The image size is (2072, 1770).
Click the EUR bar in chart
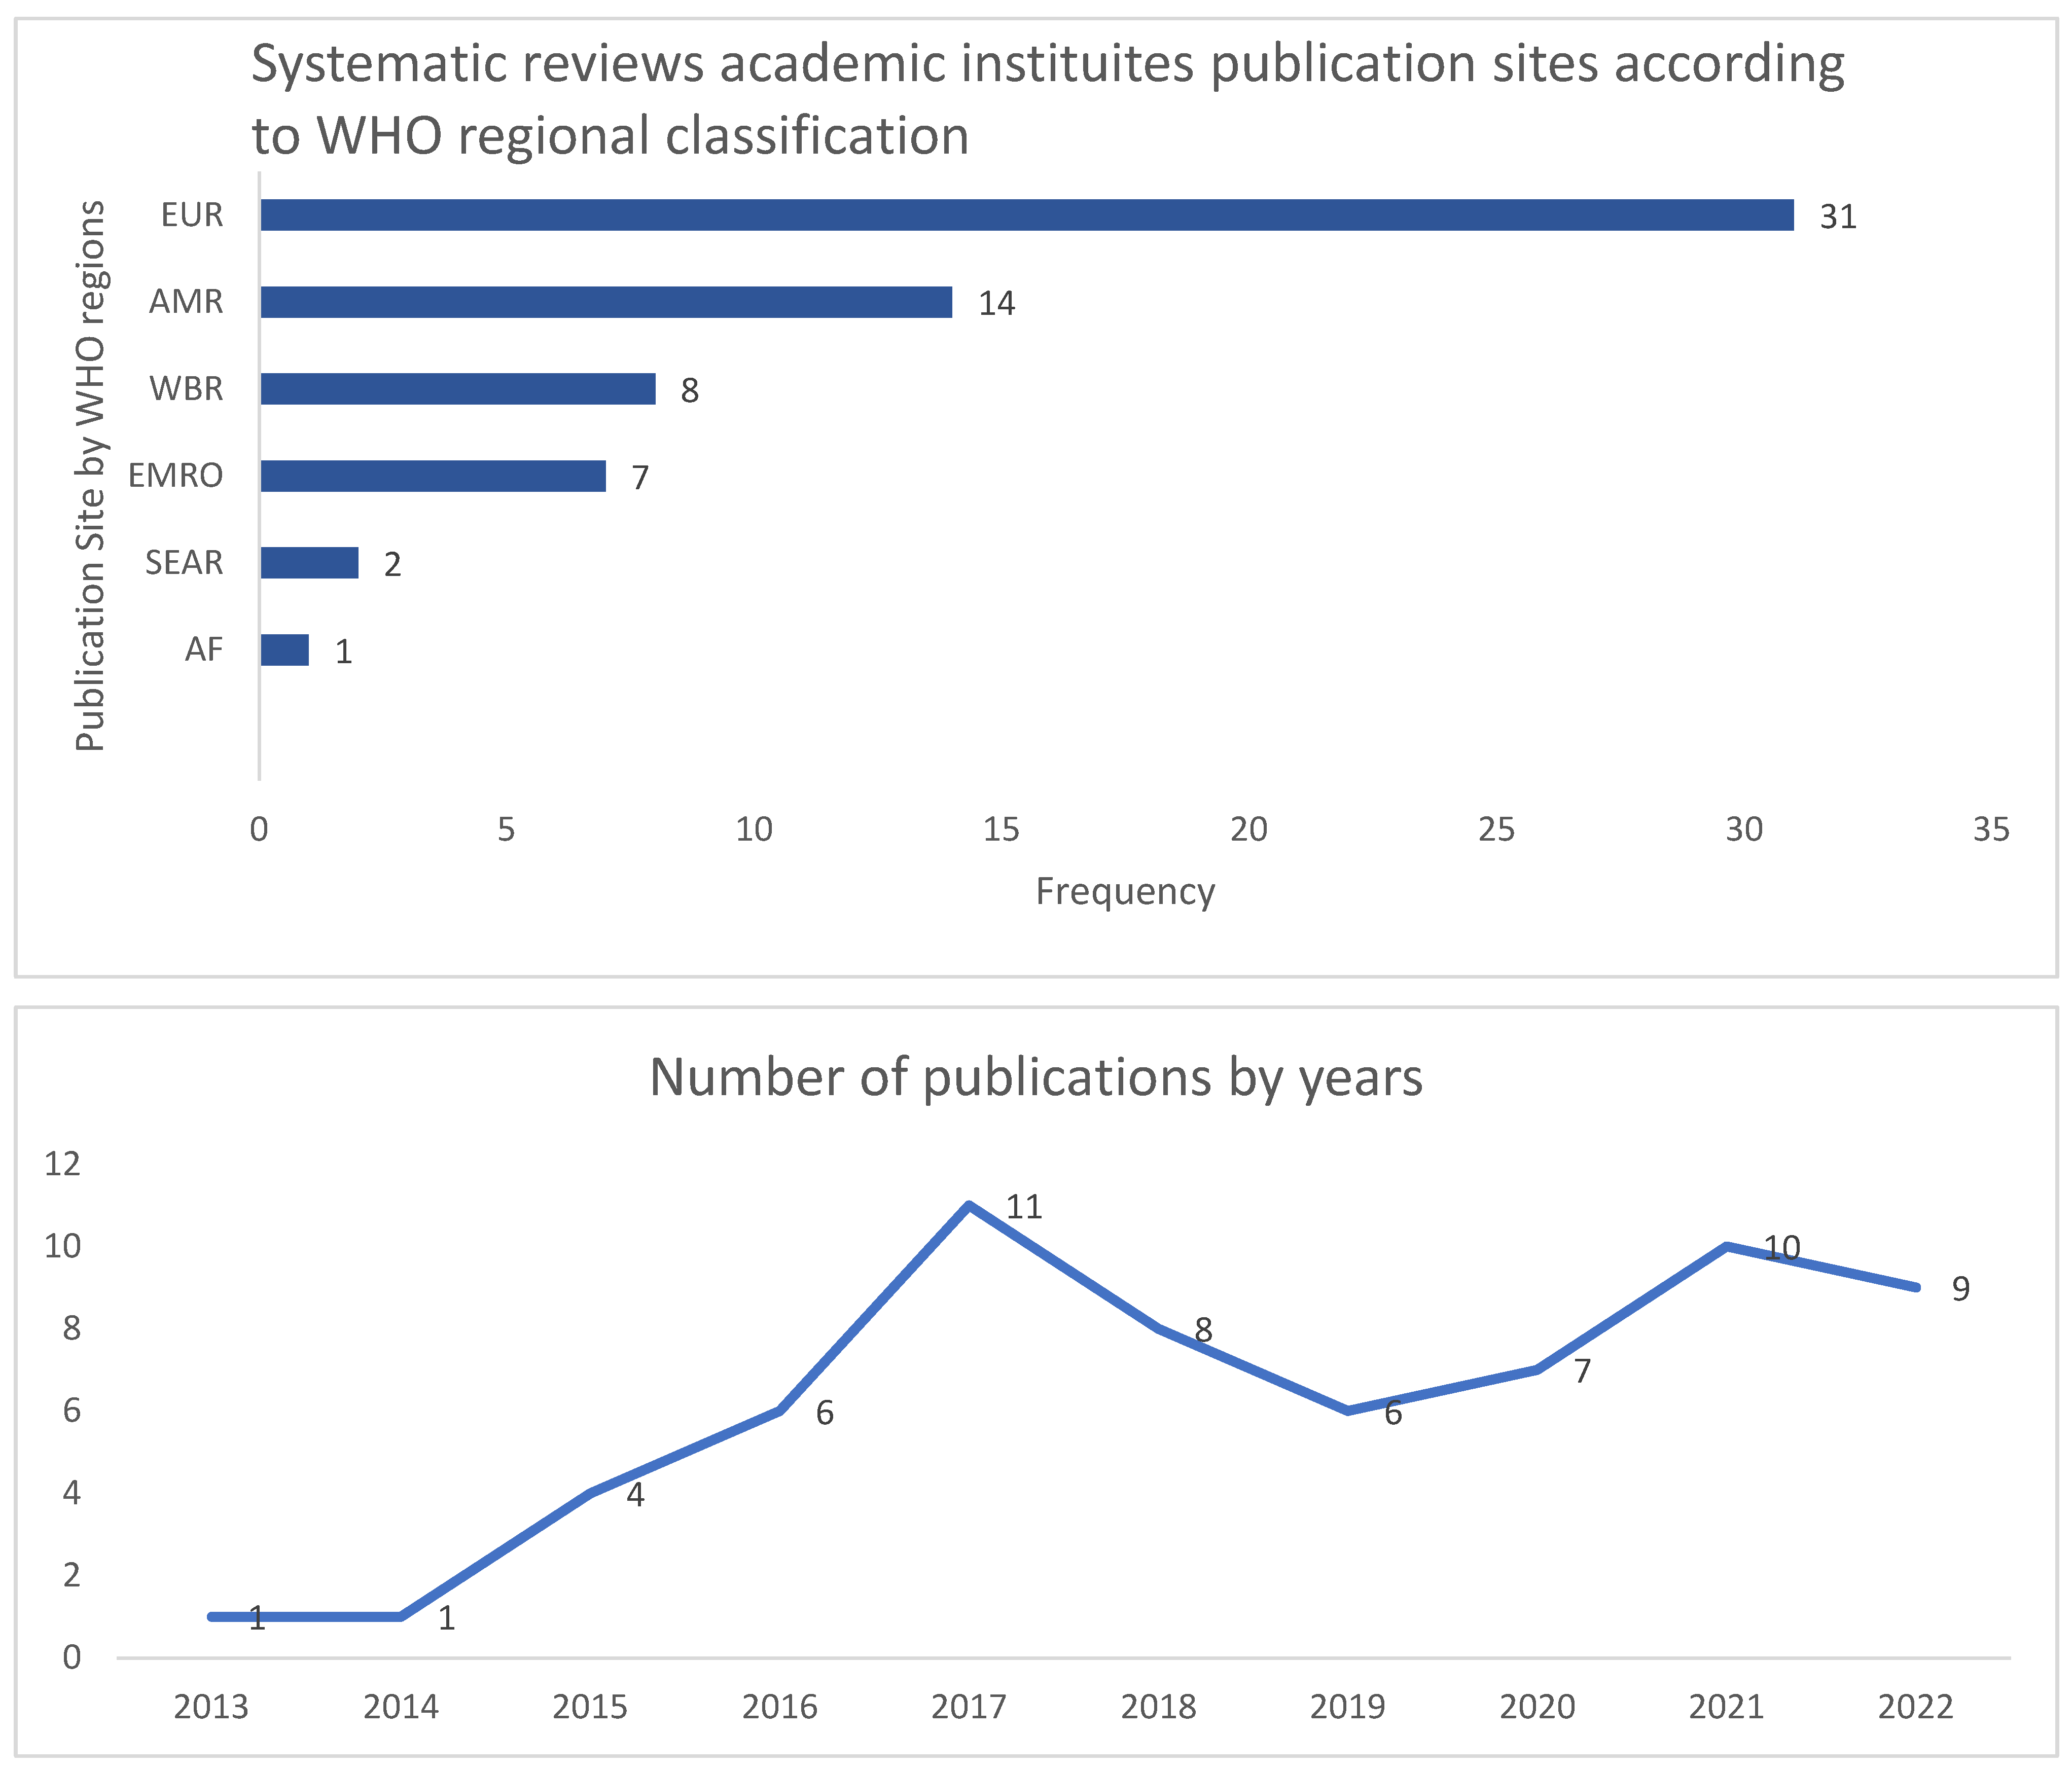(x=1026, y=215)
